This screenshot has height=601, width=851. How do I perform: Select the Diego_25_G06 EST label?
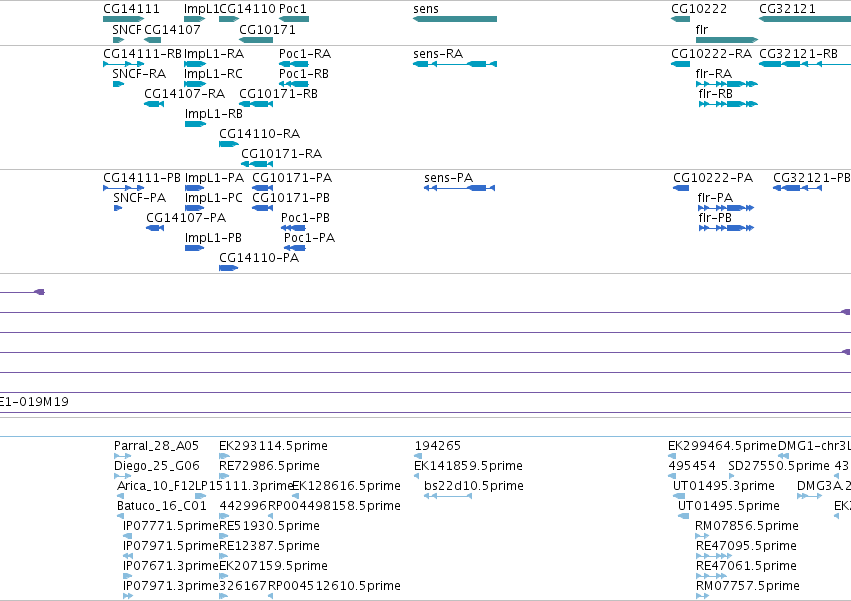[x=156, y=466]
